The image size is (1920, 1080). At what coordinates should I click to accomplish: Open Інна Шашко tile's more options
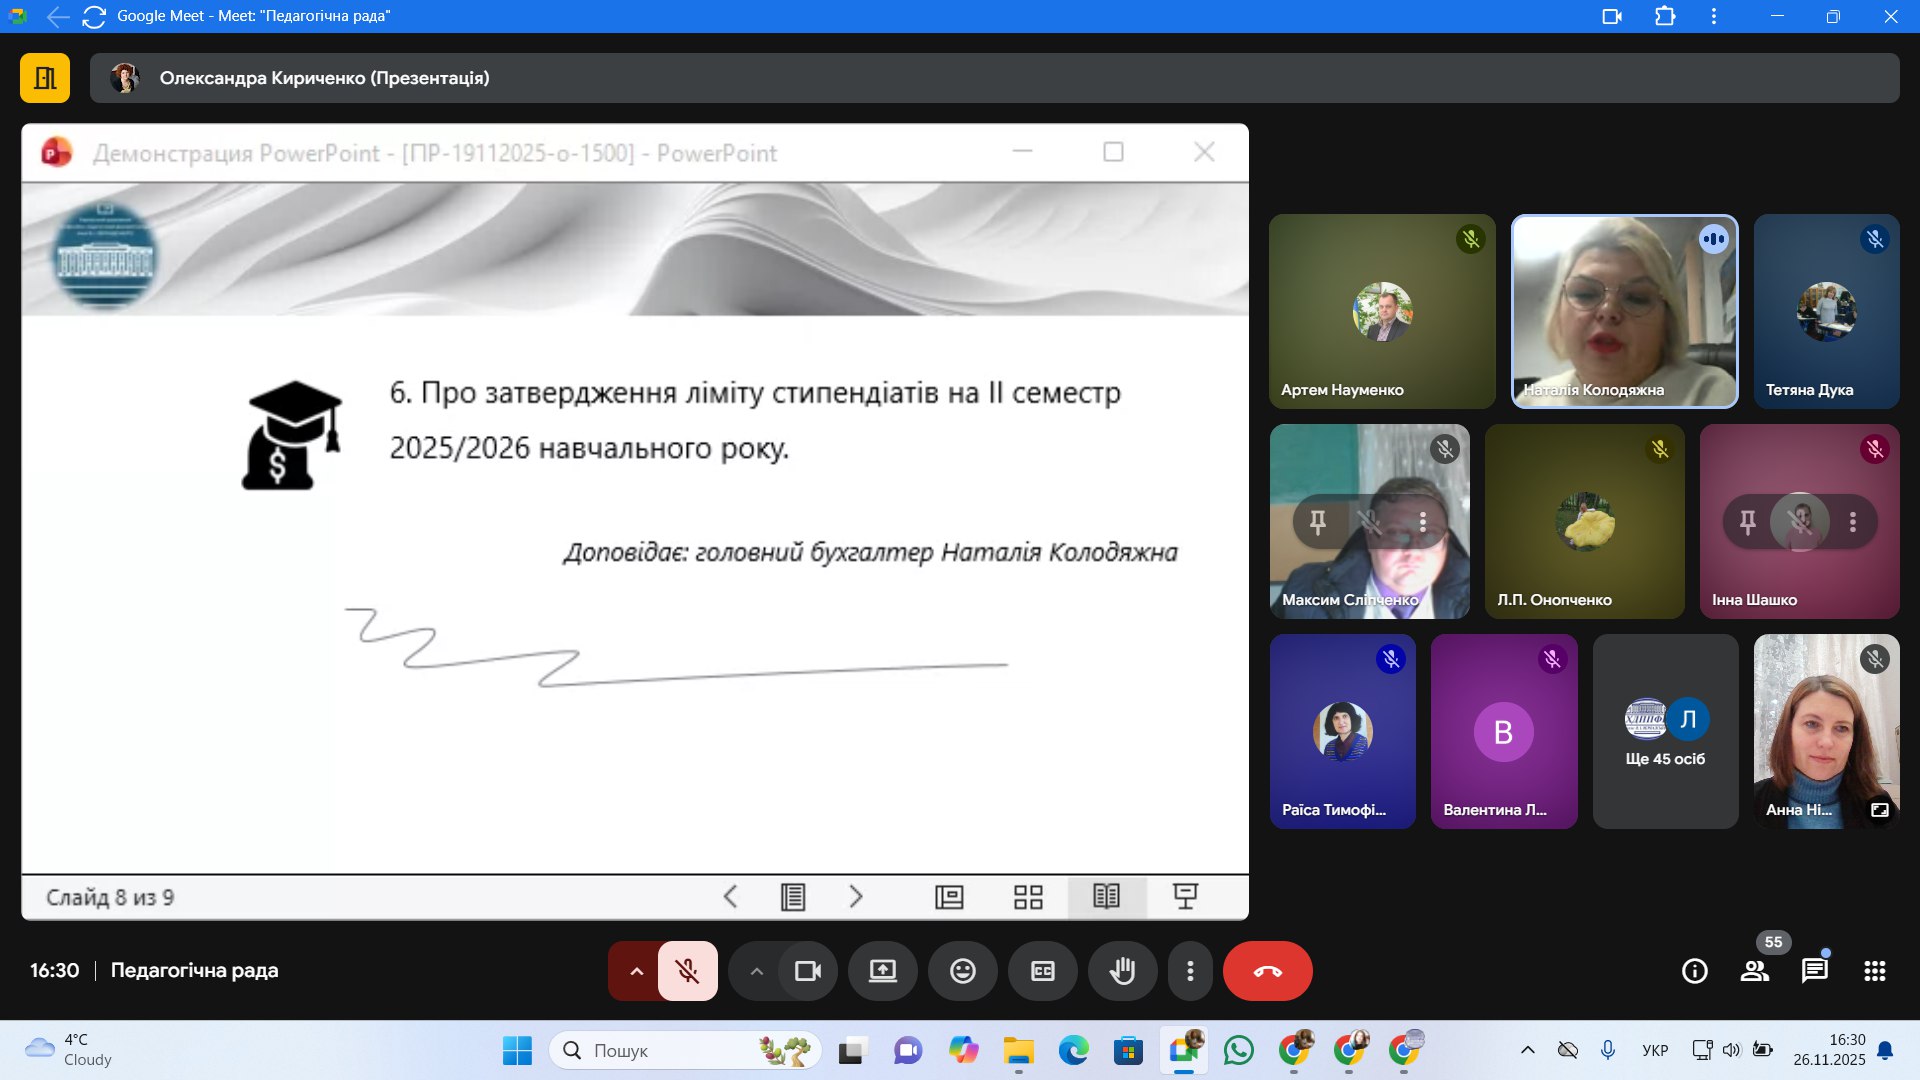[x=1852, y=521]
